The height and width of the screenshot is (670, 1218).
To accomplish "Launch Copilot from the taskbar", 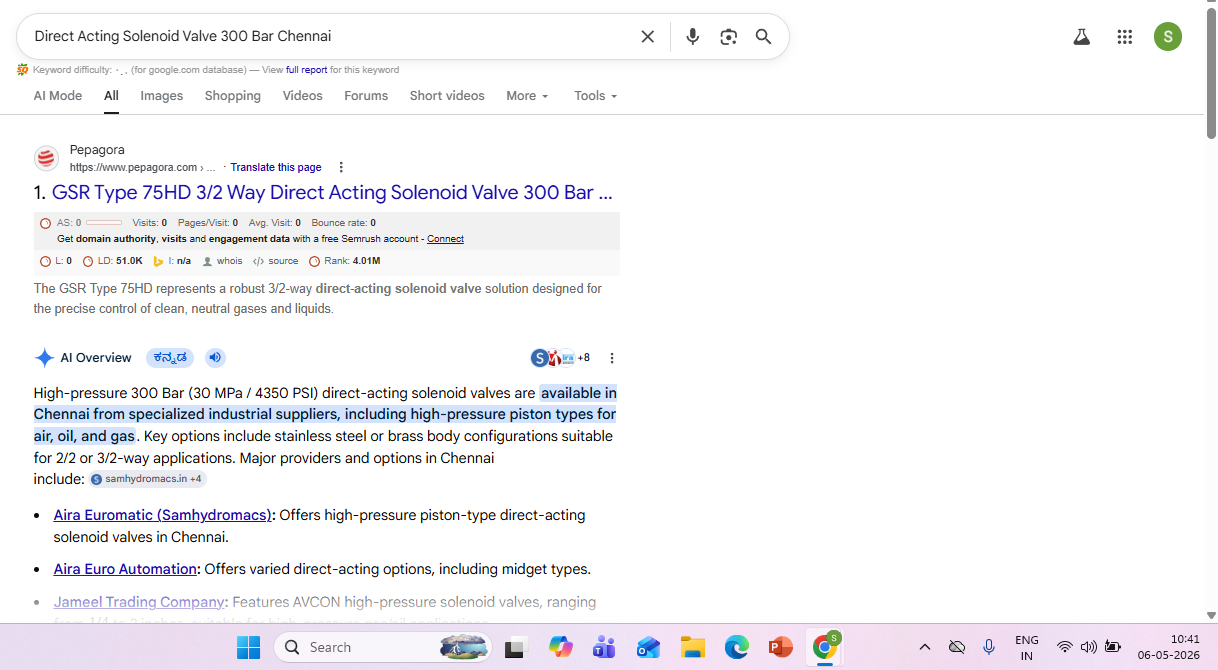I will click(x=560, y=648).
